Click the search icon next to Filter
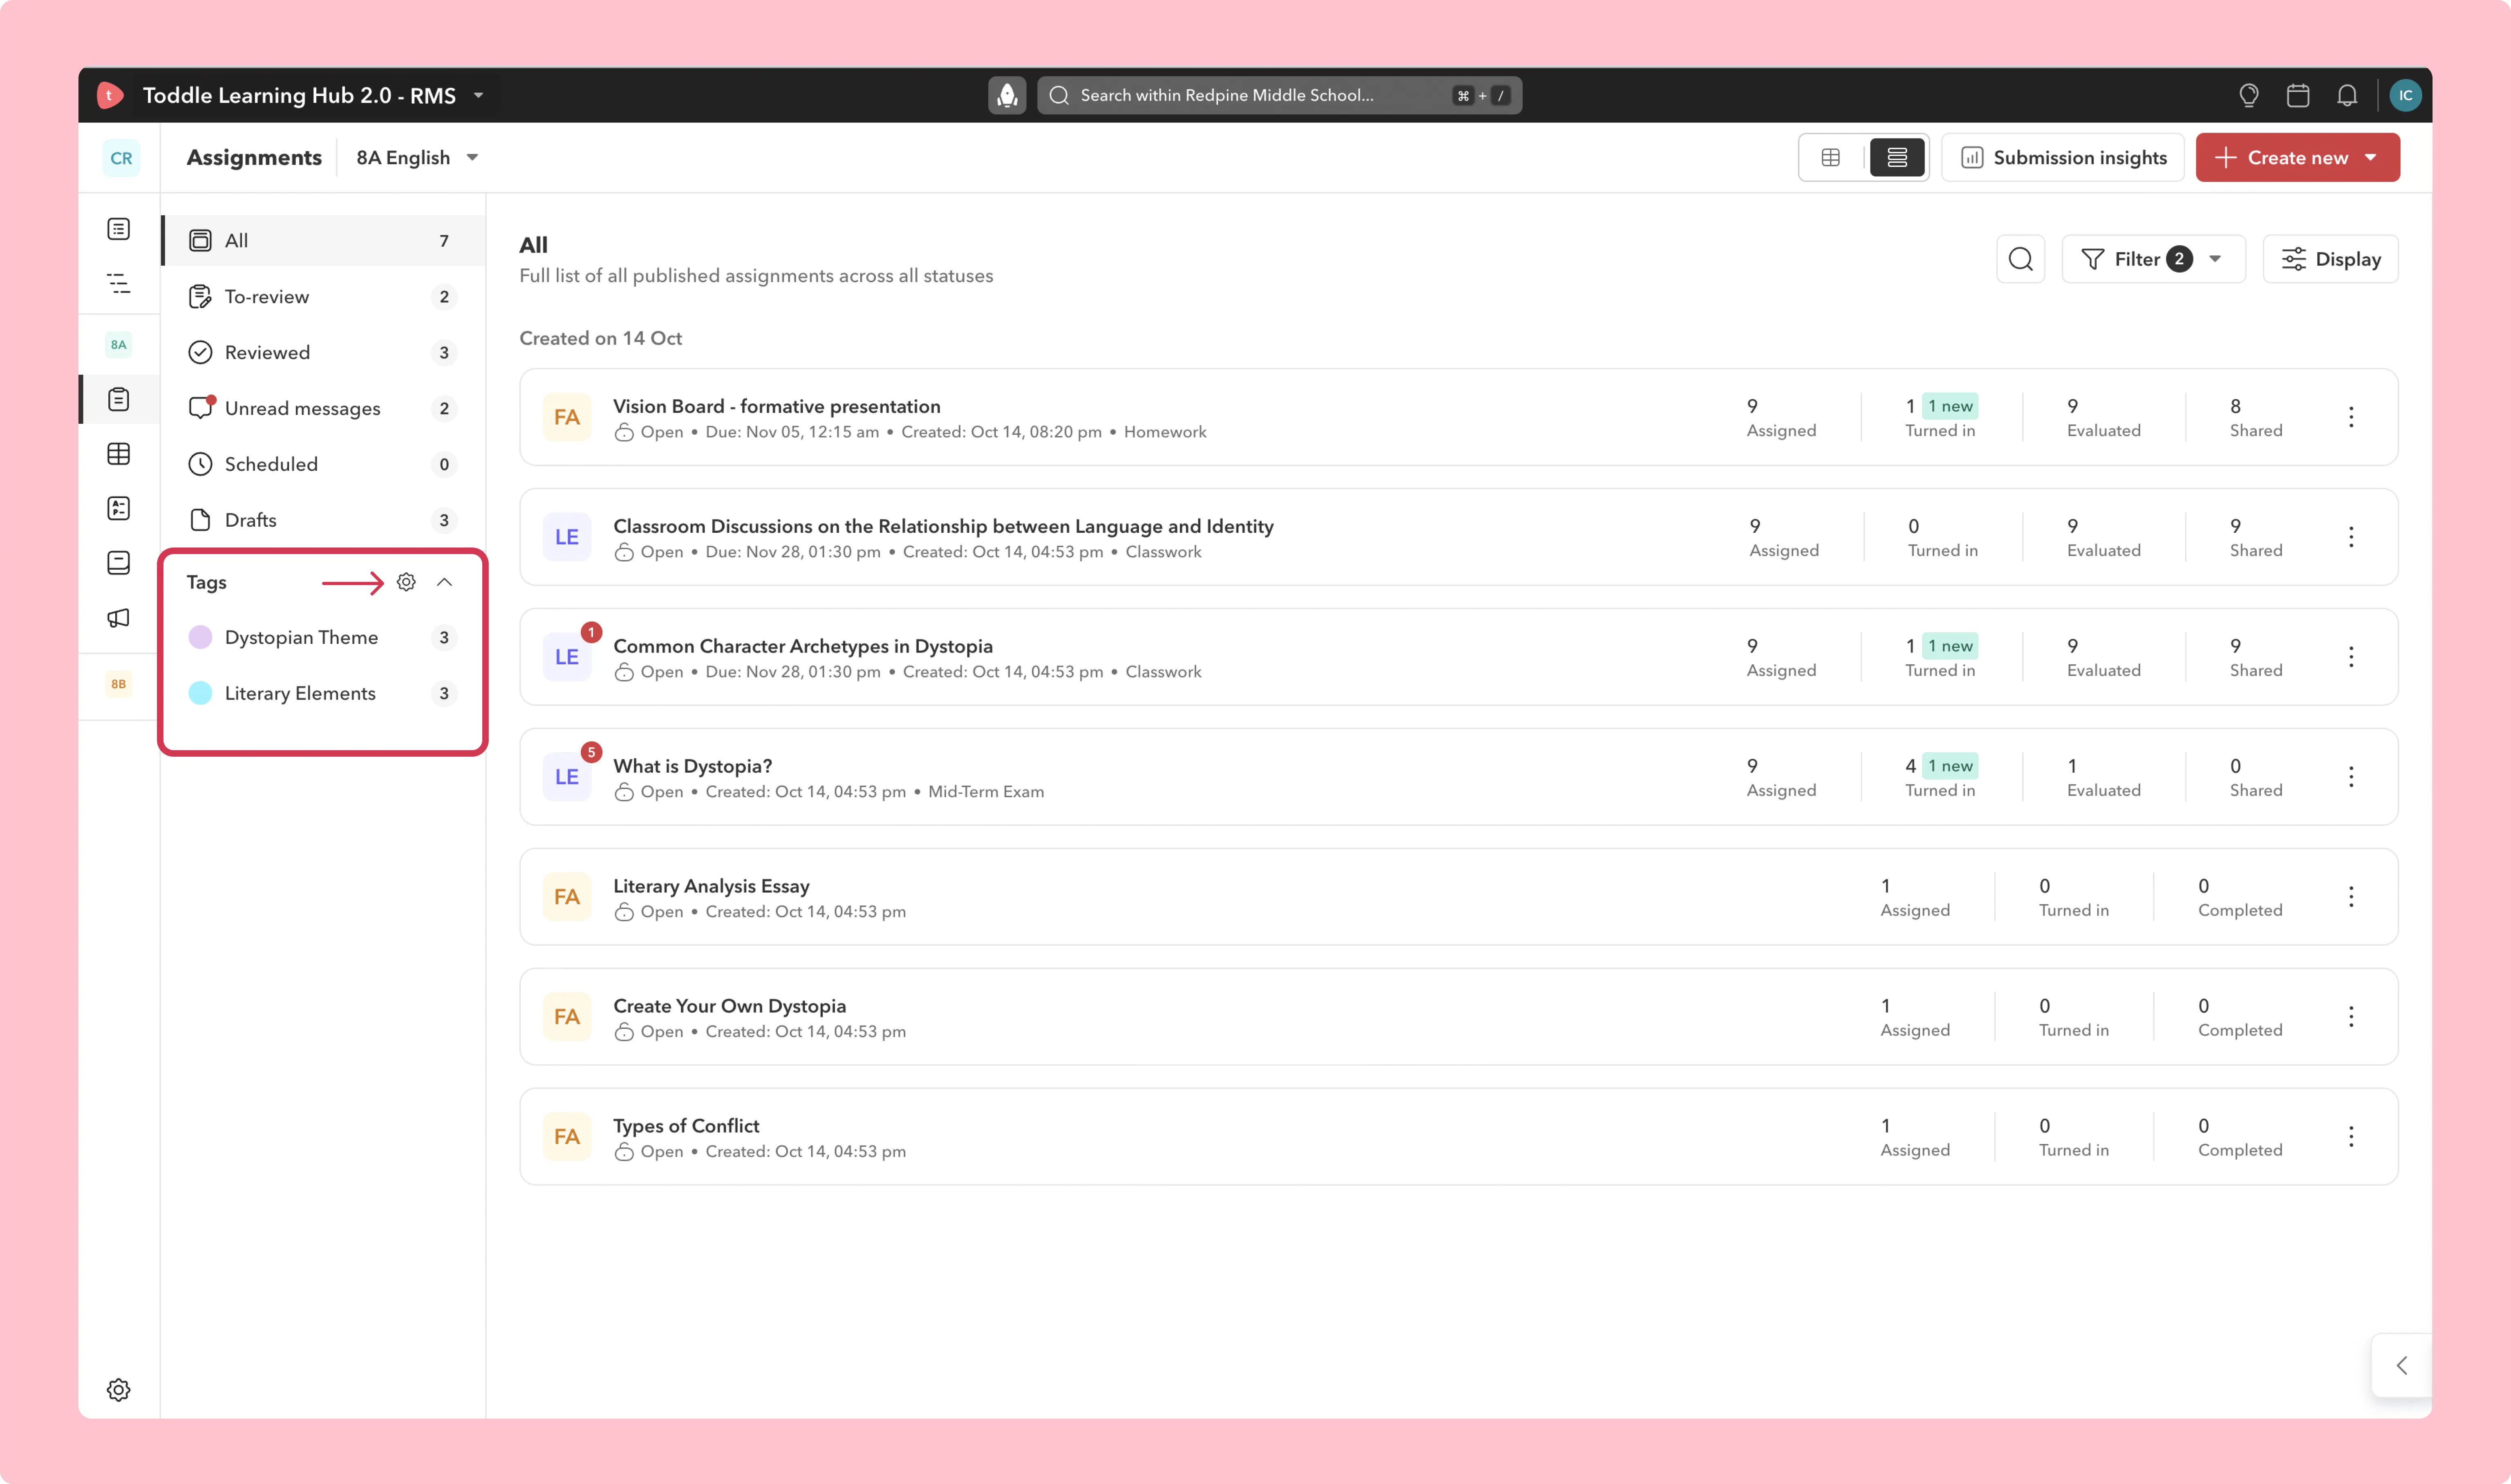Viewport: 2511px width, 1484px height. 2021,259
